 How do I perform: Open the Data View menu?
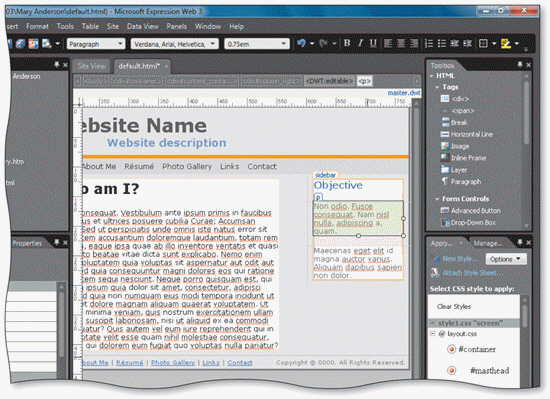click(143, 26)
